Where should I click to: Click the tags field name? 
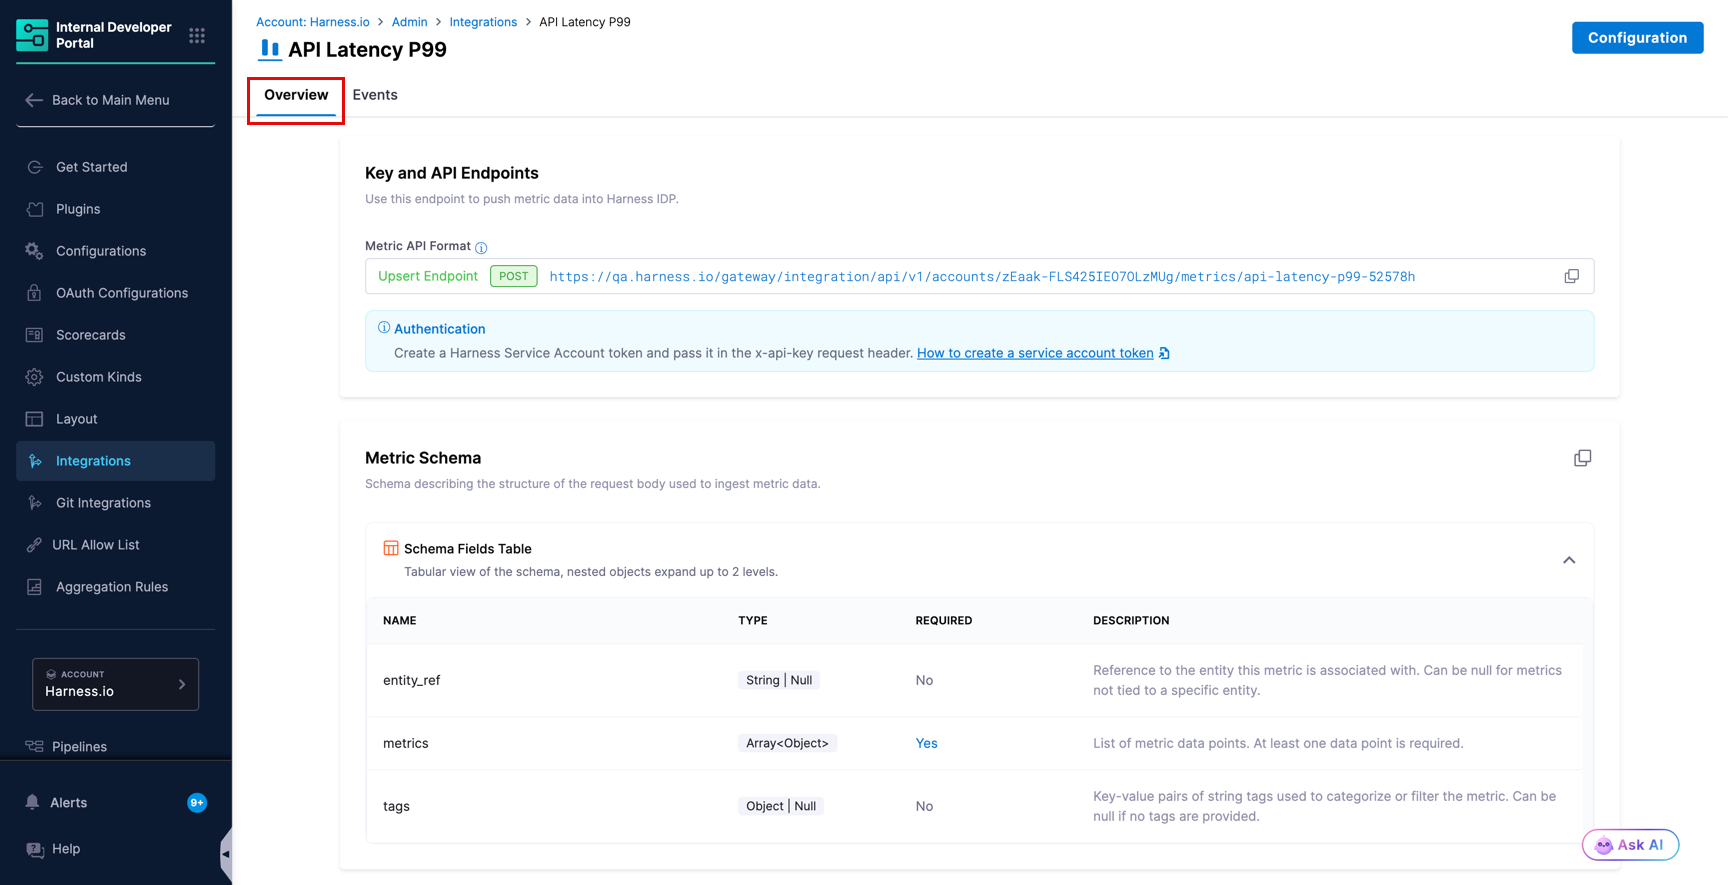[x=396, y=806]
